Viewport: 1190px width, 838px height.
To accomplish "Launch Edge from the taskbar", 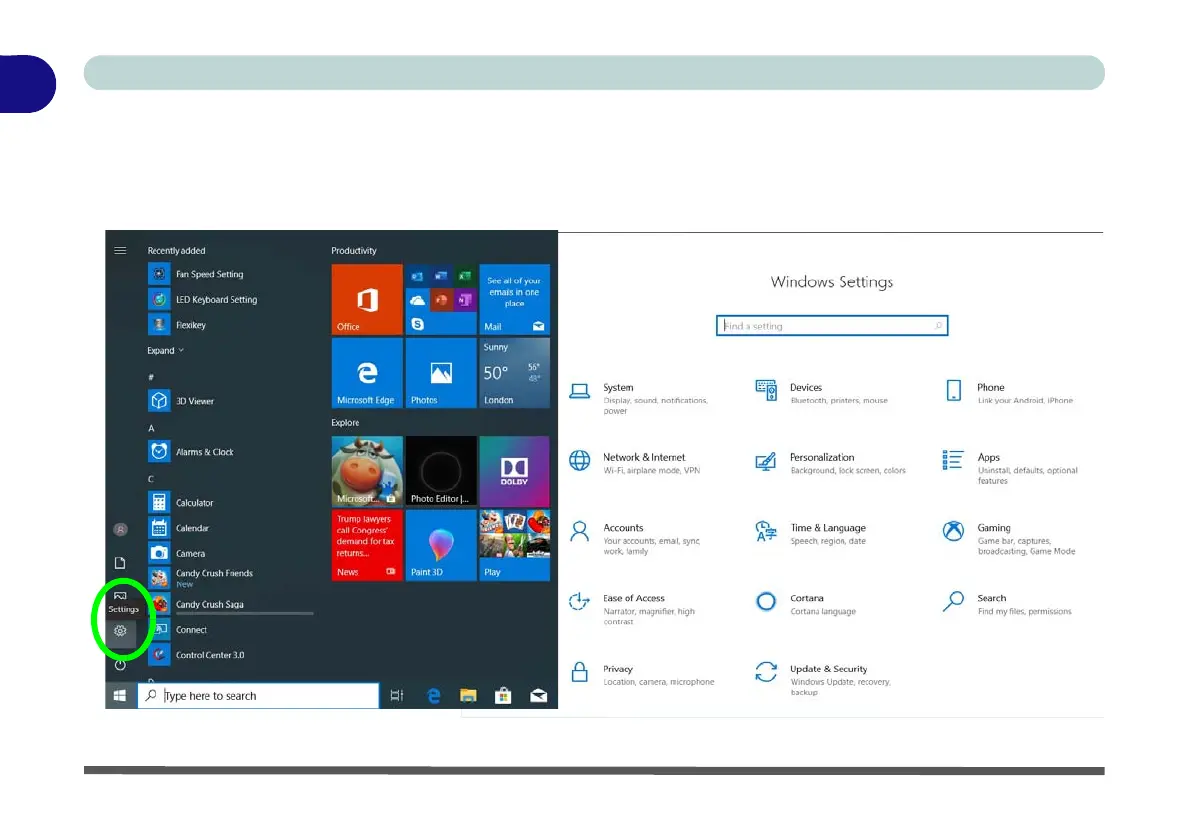I will [433, 695].
